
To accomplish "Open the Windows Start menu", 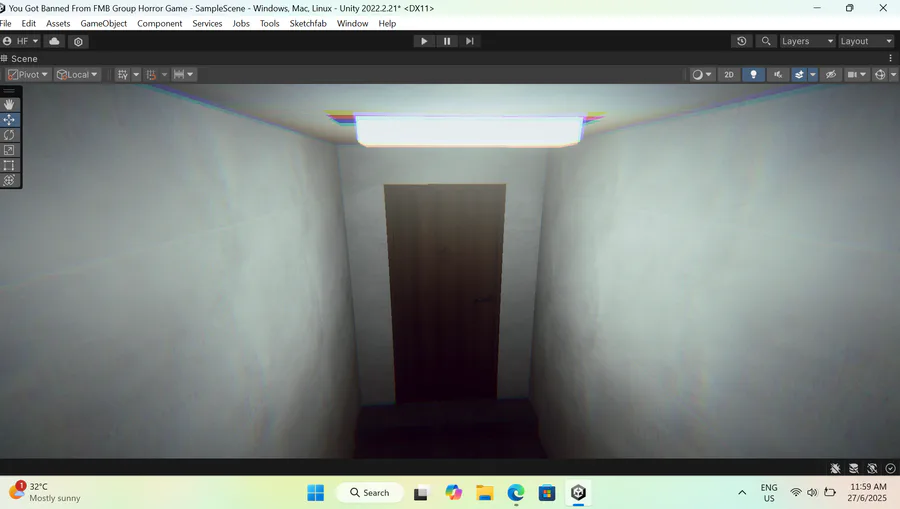I will [x=316, y=492].
